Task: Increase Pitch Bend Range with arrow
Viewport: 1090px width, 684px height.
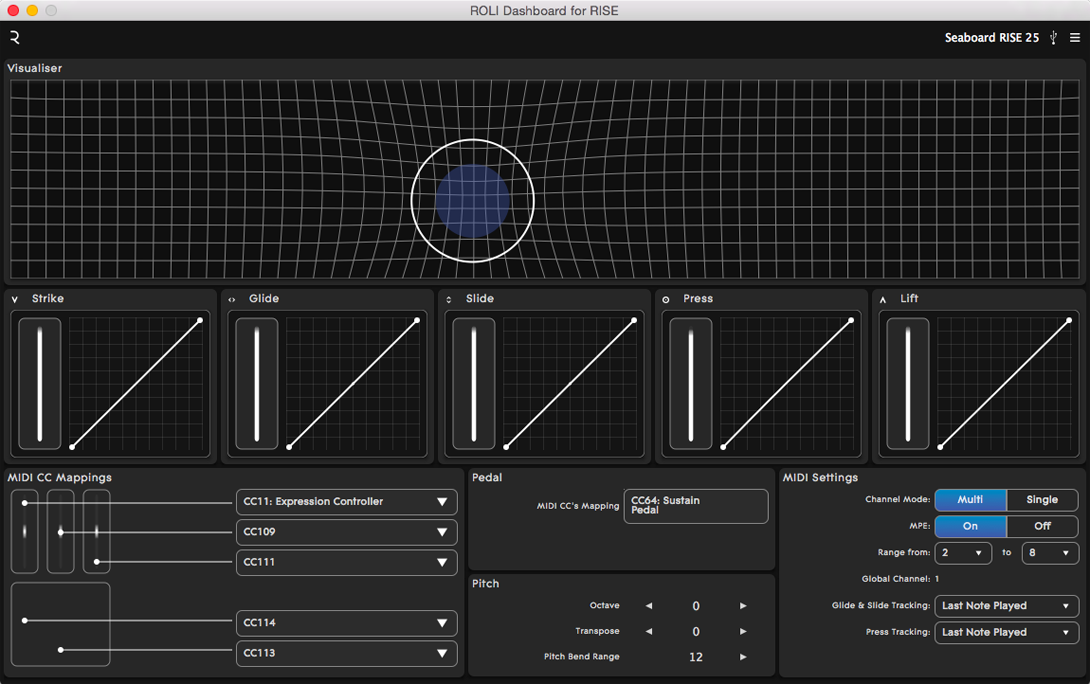Action: (743, 657)
